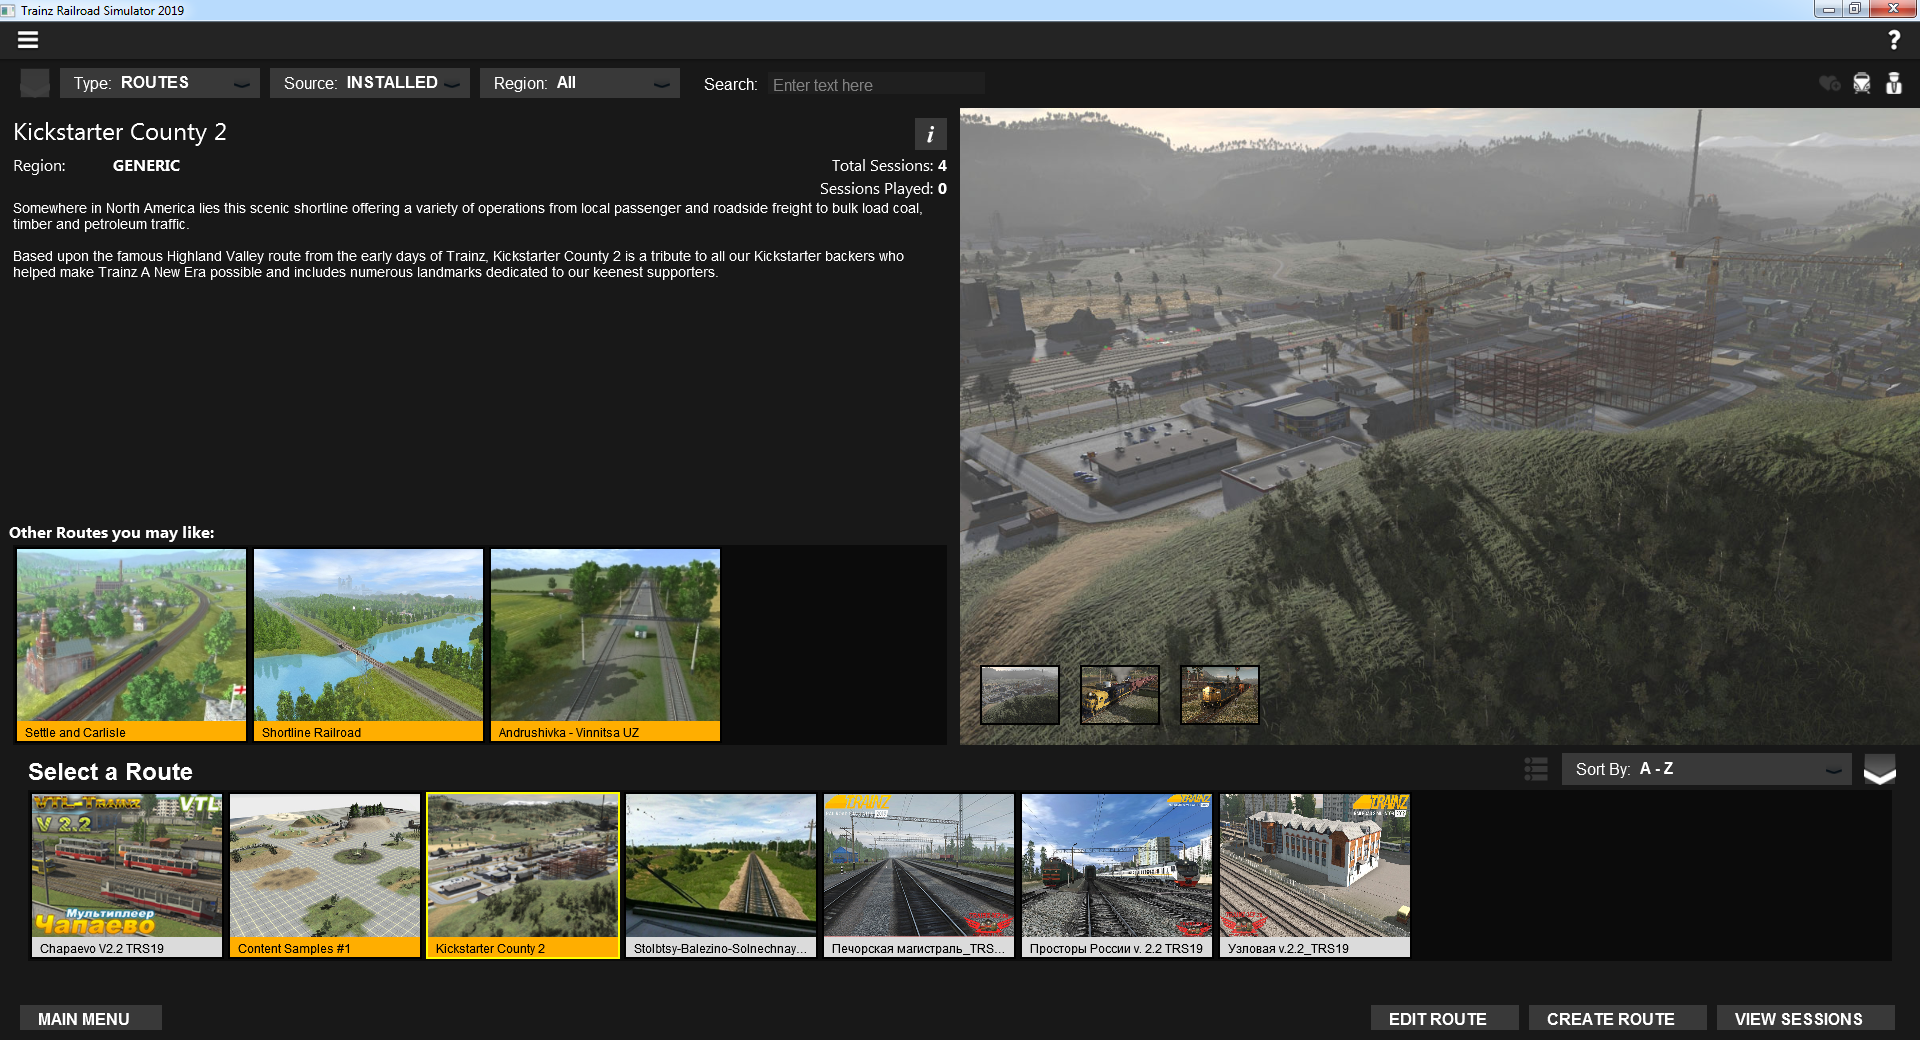Select the Stolbtsy-Balezino-Solnechnay route
Screen dimensions: 1920x1040
pyautogui.click(x=721, y=876)
